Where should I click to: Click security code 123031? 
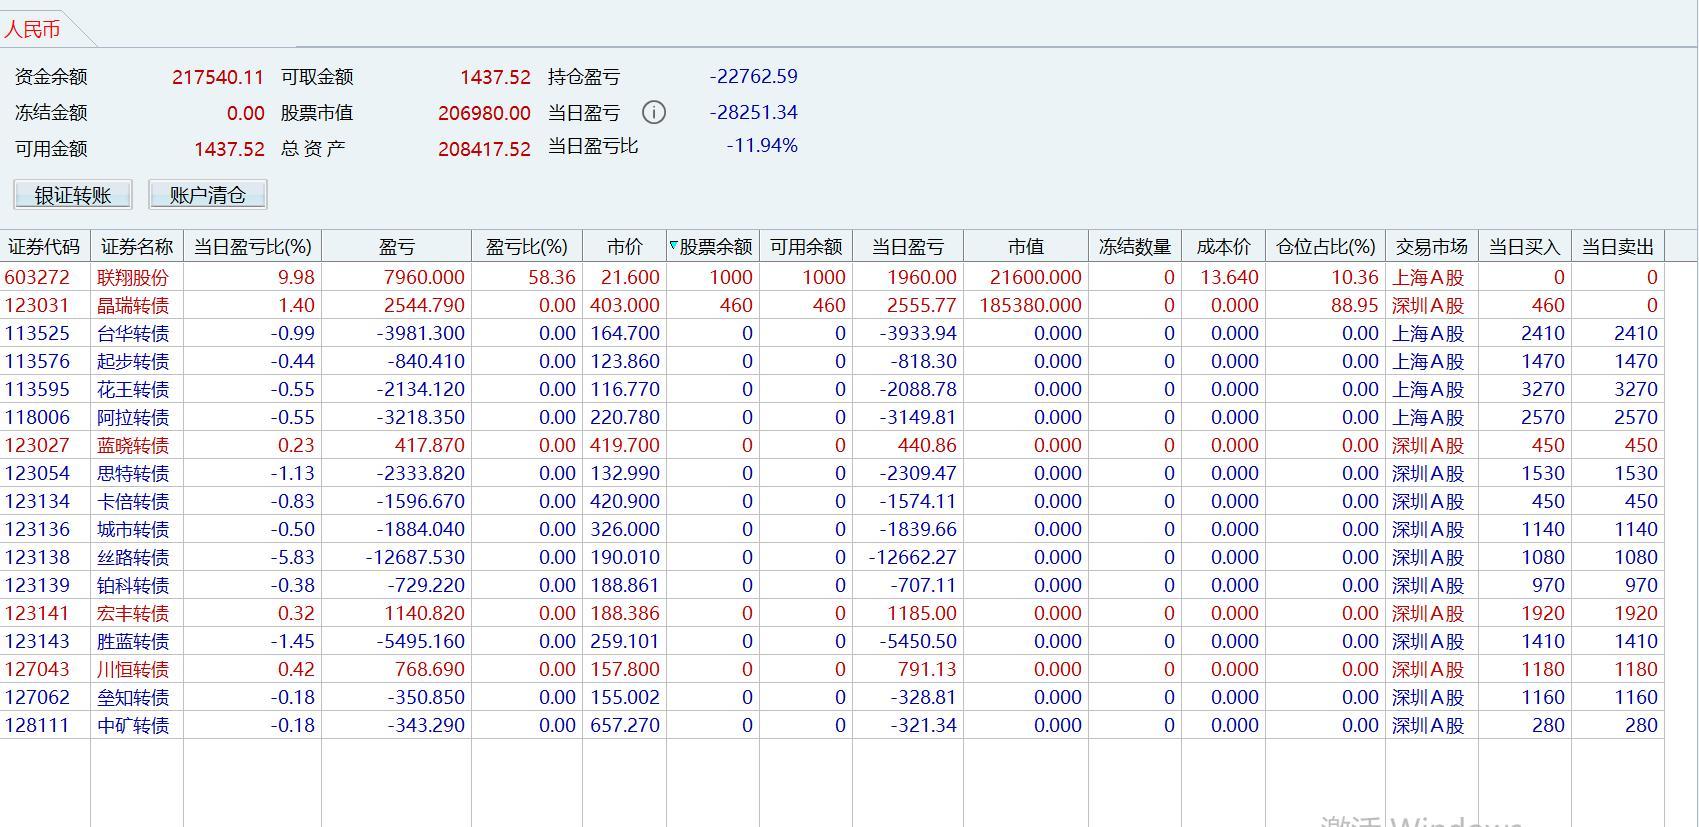point(37,305)
